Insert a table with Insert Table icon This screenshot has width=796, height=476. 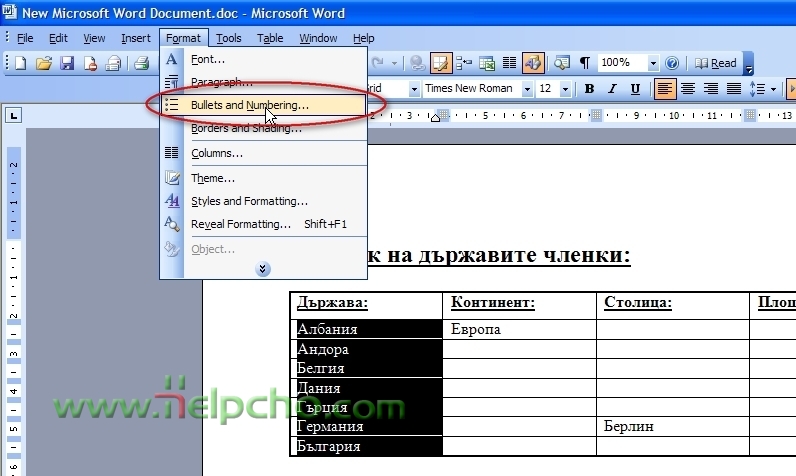tap(463, 63)
